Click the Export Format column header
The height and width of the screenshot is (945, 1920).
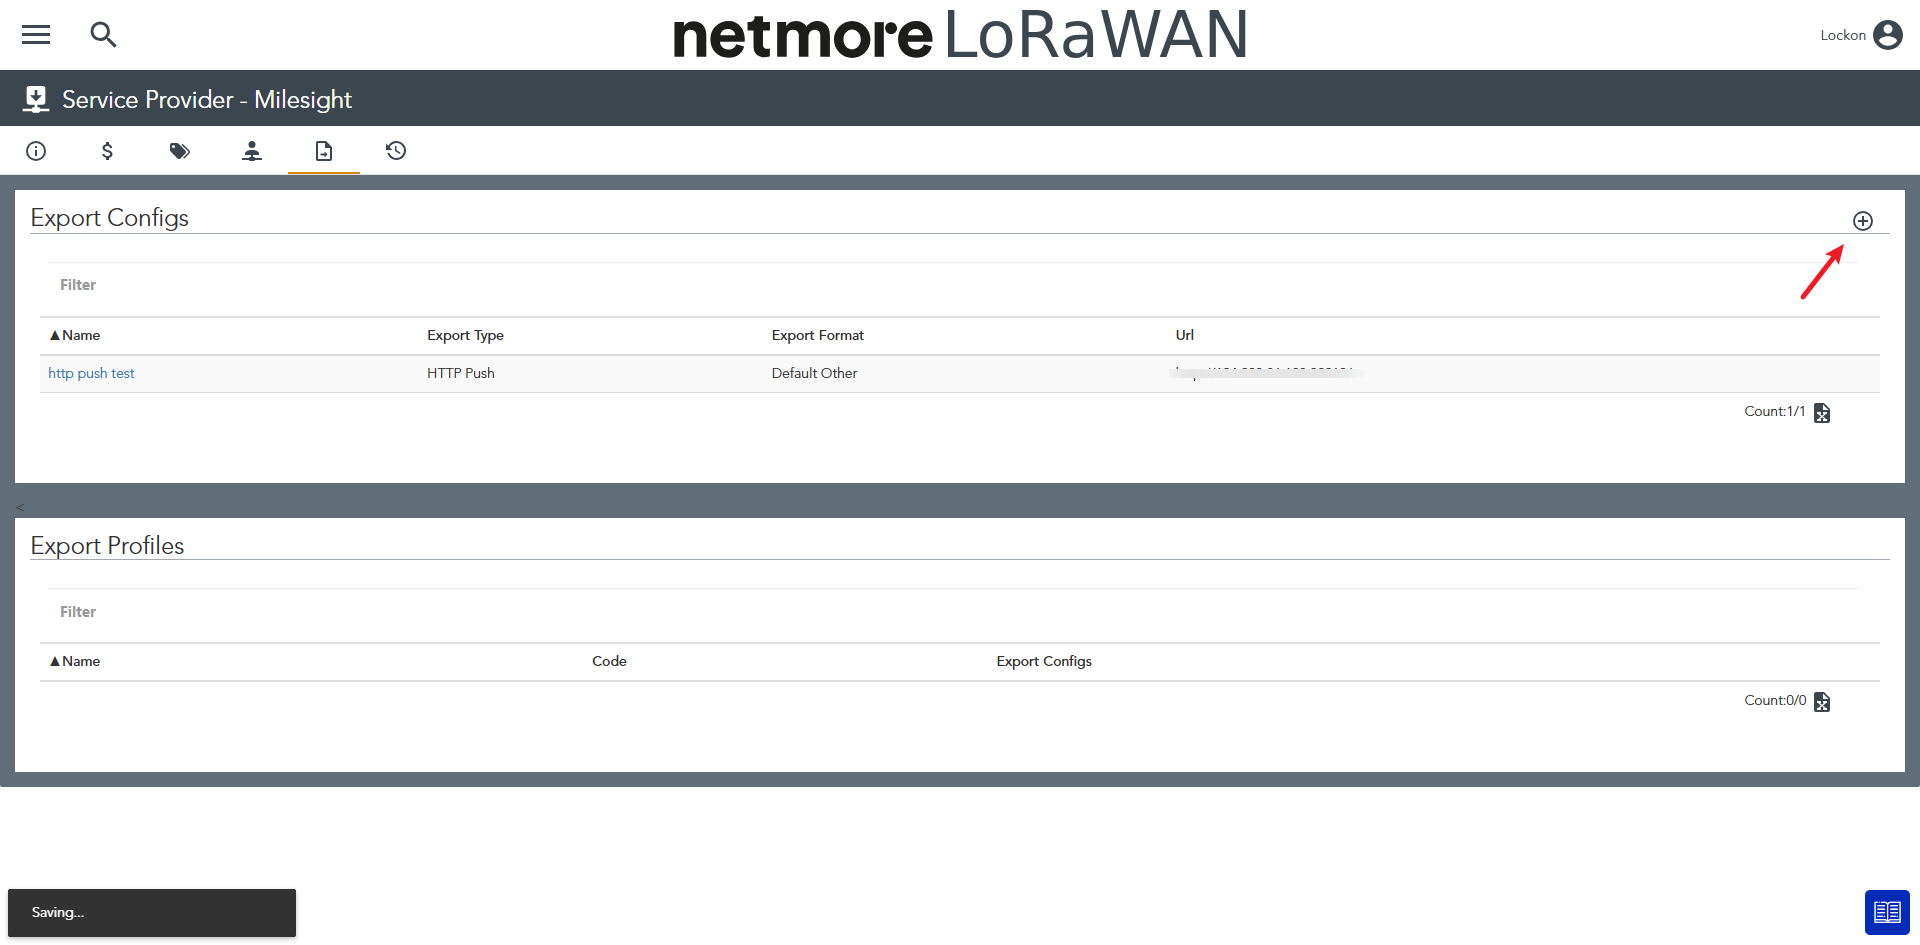(818, 335)
